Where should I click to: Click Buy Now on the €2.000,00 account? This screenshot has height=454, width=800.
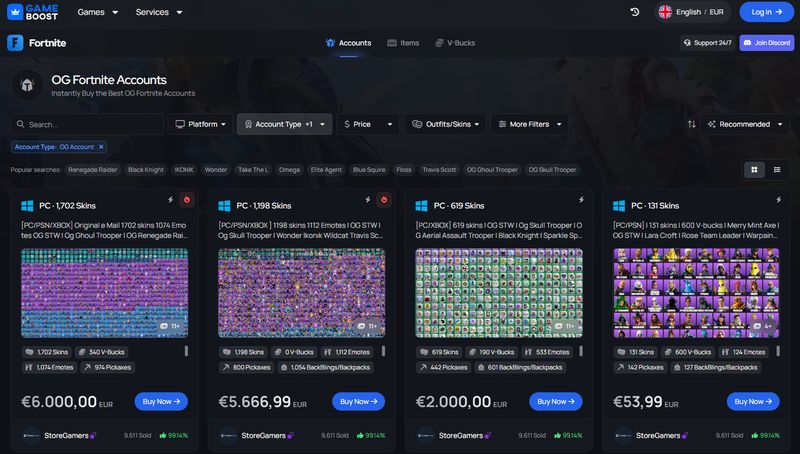pyautogui.click(x=556, y=401)
